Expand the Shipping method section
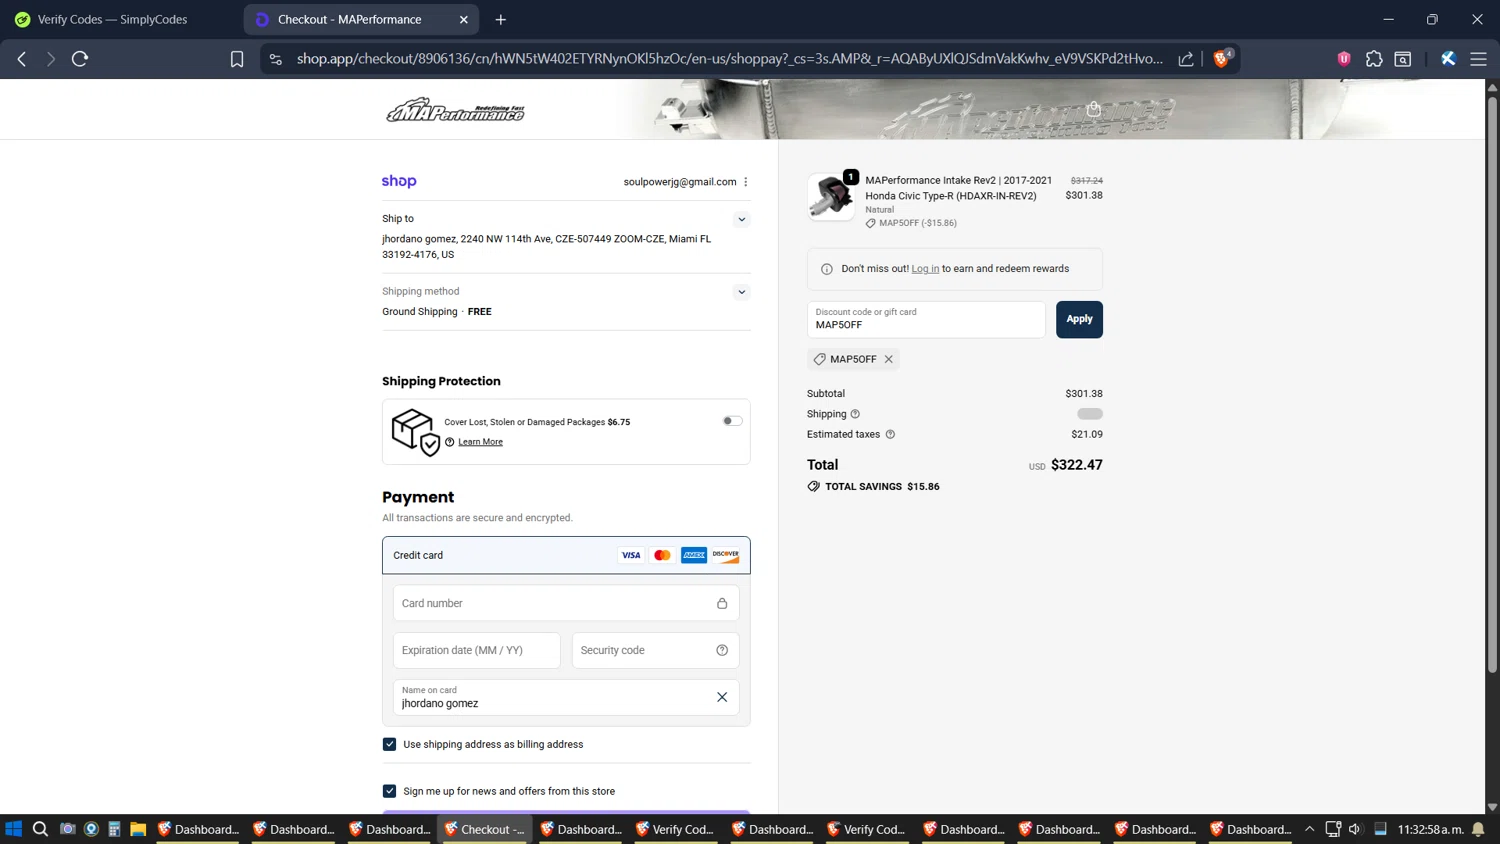 pos(742,292)
